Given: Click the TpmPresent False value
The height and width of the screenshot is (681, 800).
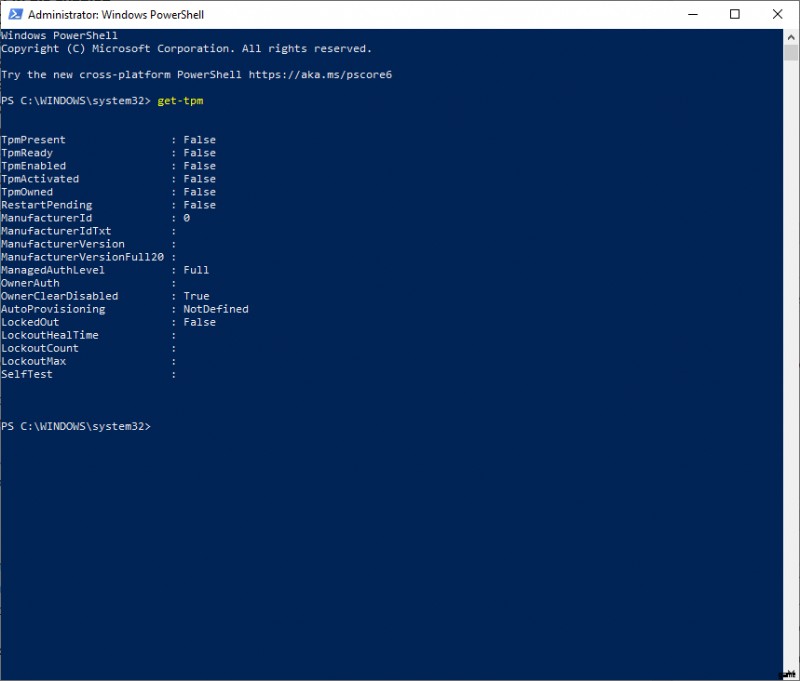Looking at the screenshot, I should coord(199,140).
